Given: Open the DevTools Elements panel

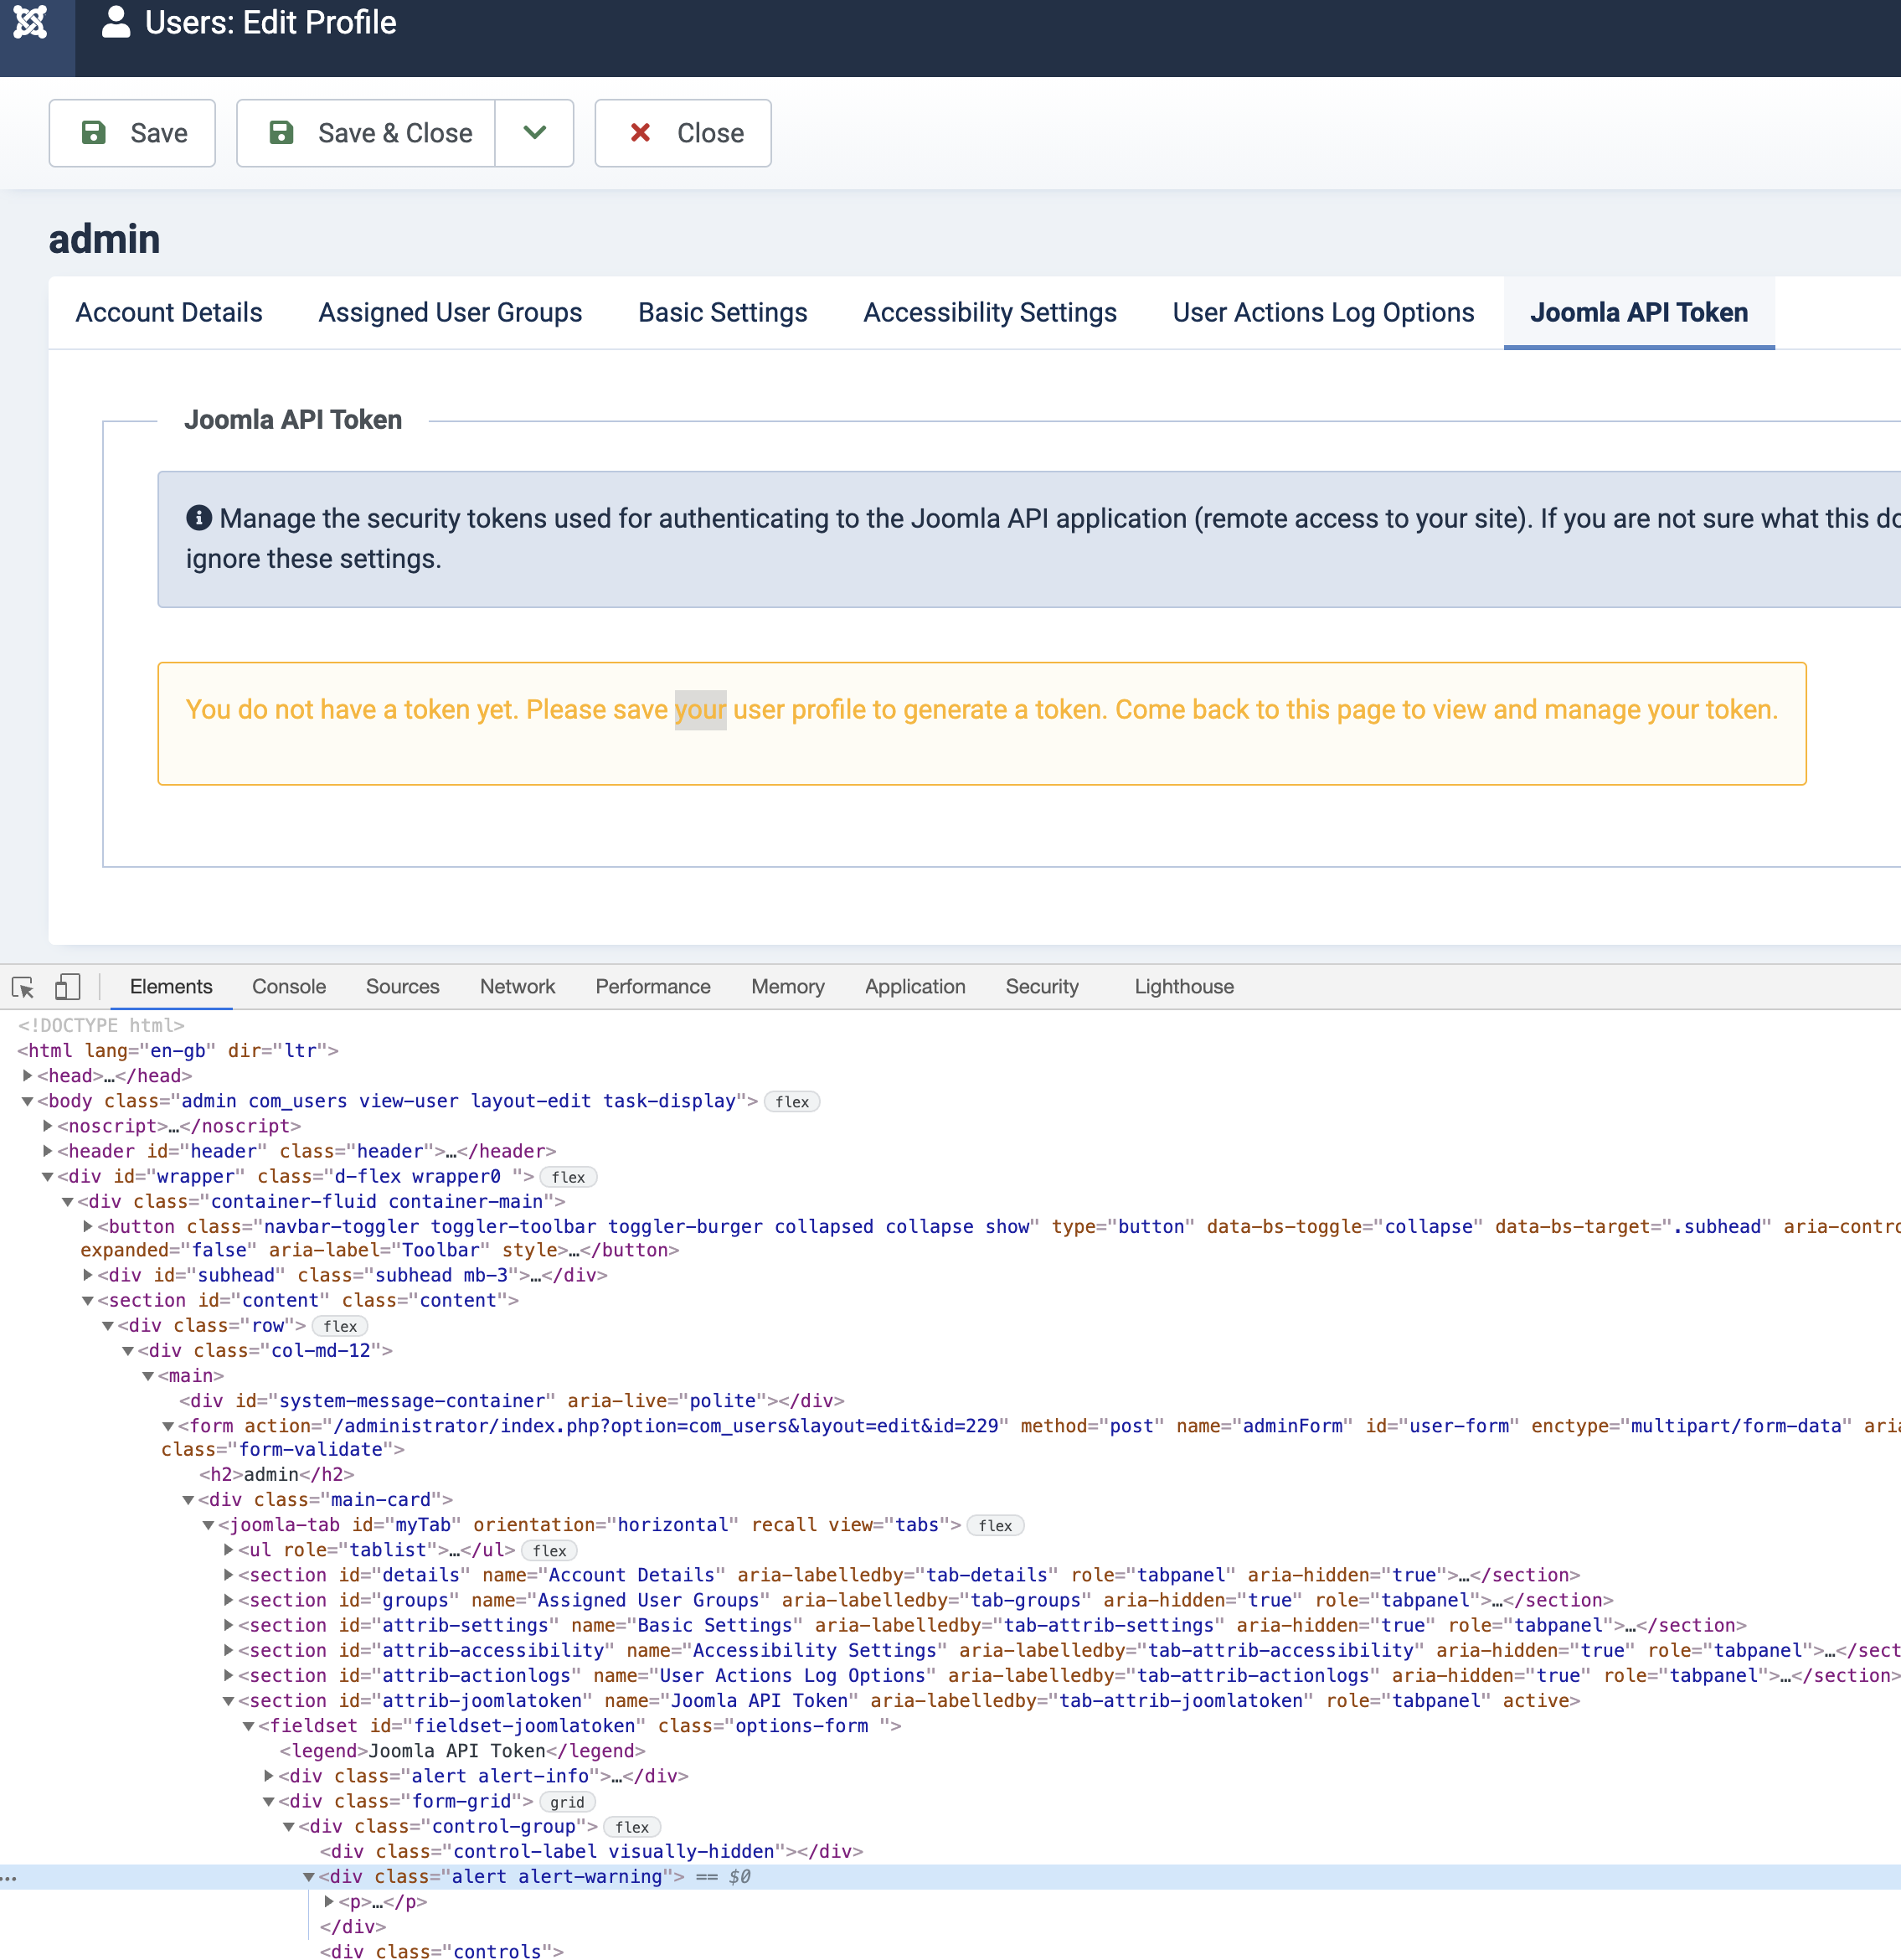Looking at the screenshot, I should point(171,987).
